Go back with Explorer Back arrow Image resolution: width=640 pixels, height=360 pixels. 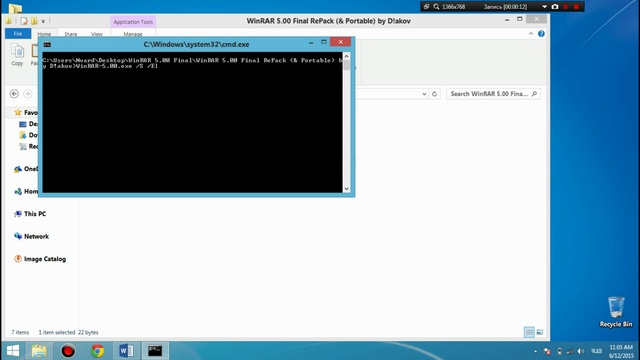click(14, 94)
